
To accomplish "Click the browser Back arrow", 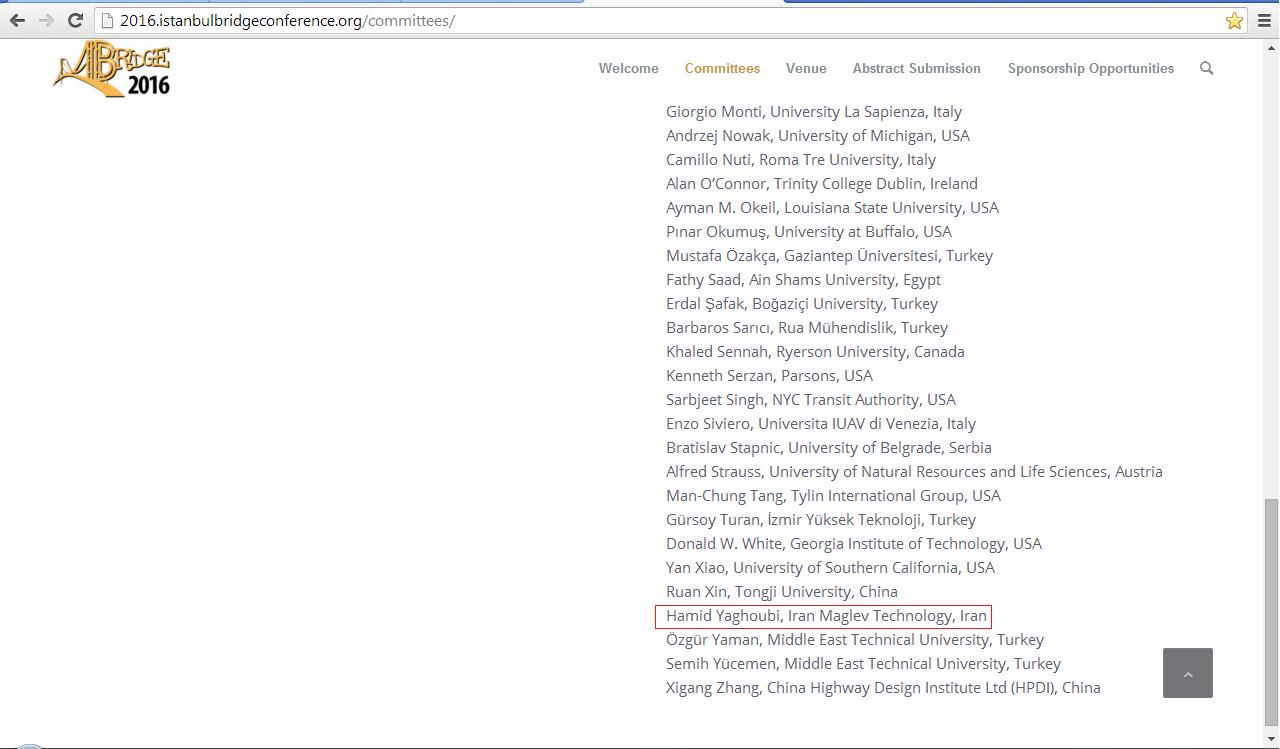I will click(17, 20).
